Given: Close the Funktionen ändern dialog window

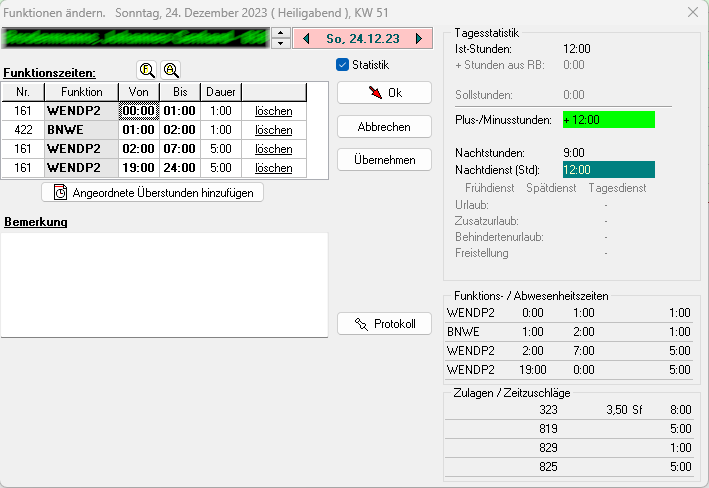Looking at the screenshot, I should [693, 12].
